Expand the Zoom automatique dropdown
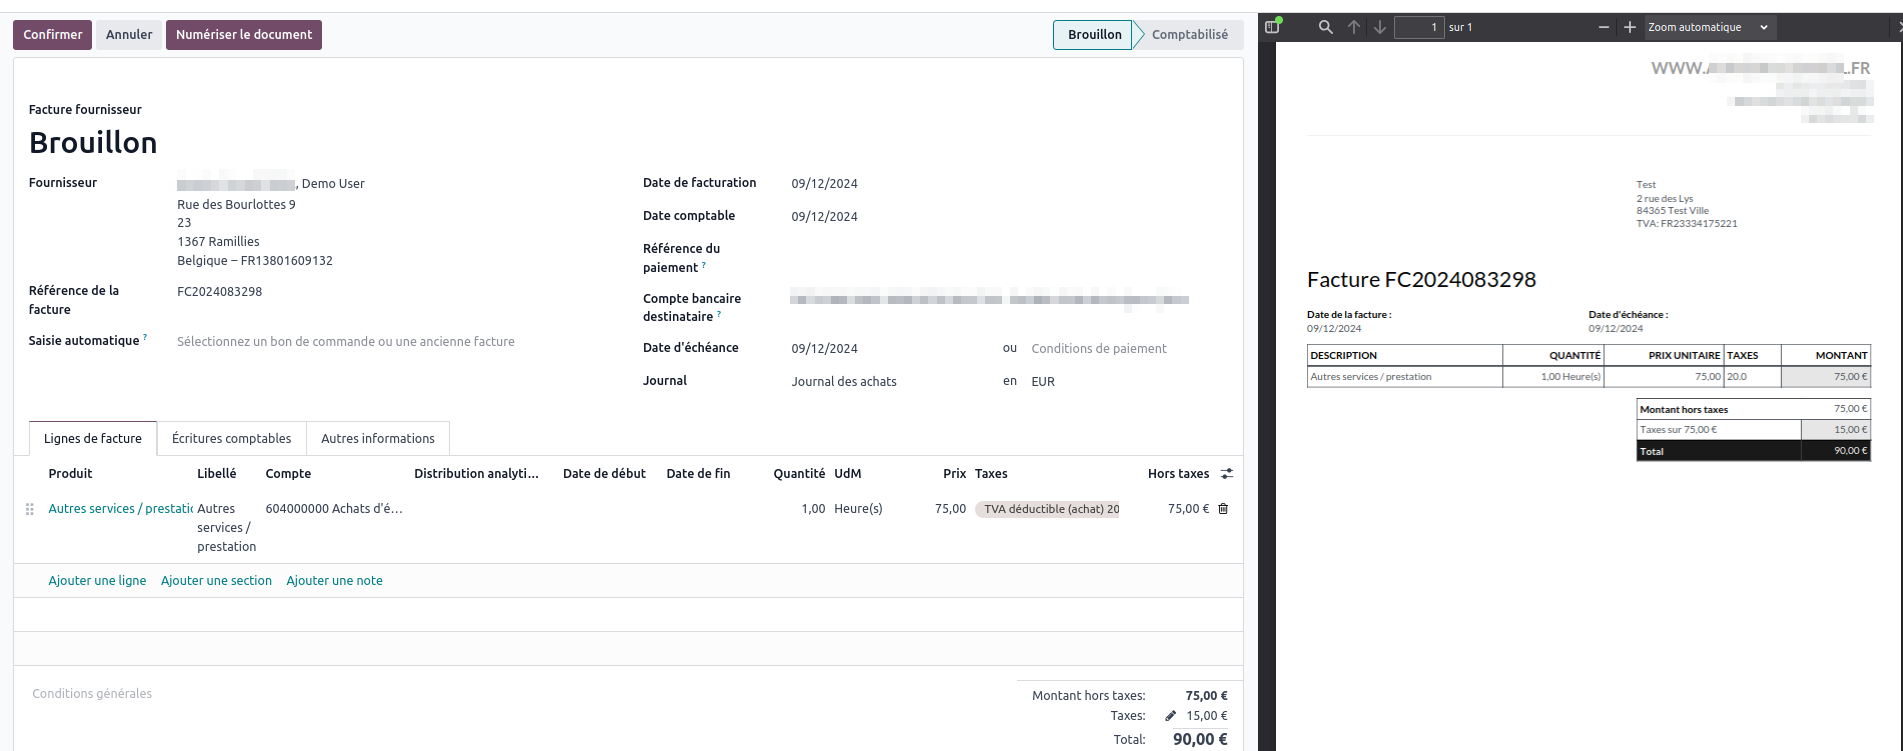Viewport: 1903px width, 751px height. [x=1708, y=27]
